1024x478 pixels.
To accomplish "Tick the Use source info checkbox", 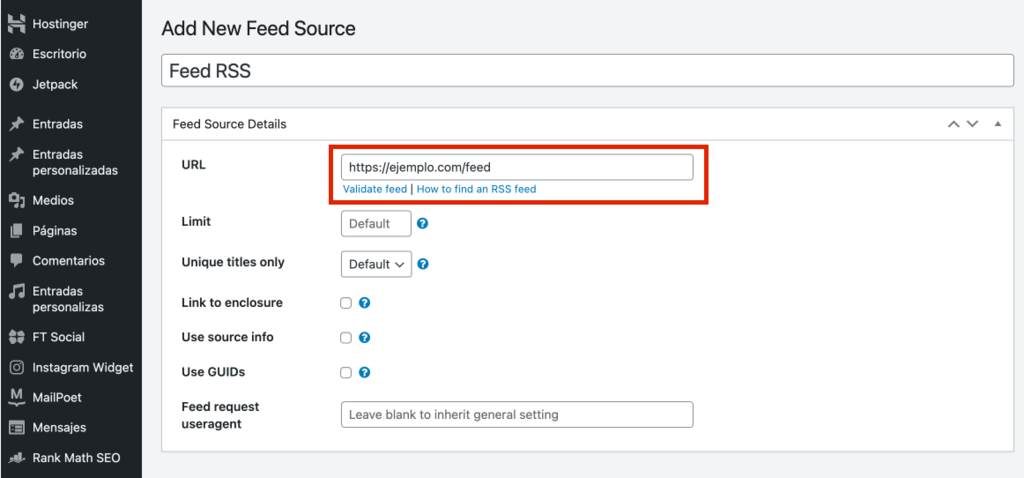I will (x=346, y=338).
